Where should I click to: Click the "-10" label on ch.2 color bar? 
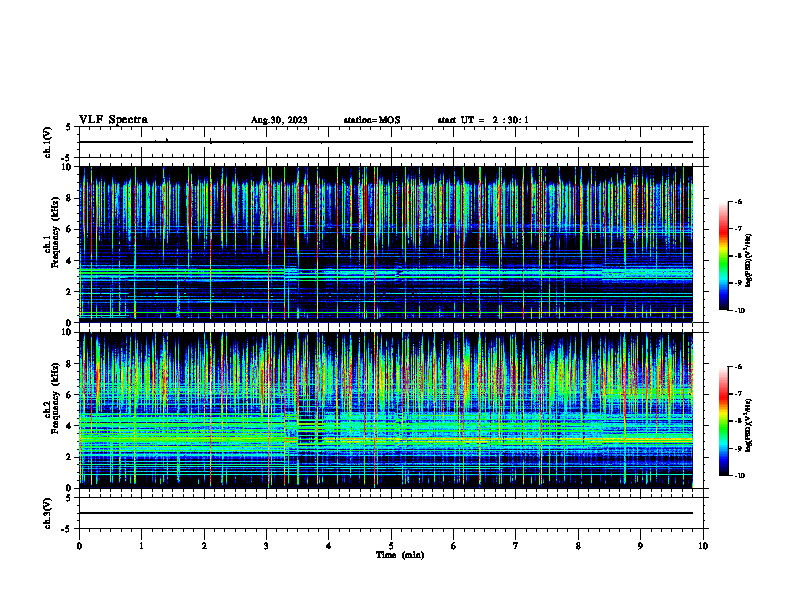[x=739, y=476]
